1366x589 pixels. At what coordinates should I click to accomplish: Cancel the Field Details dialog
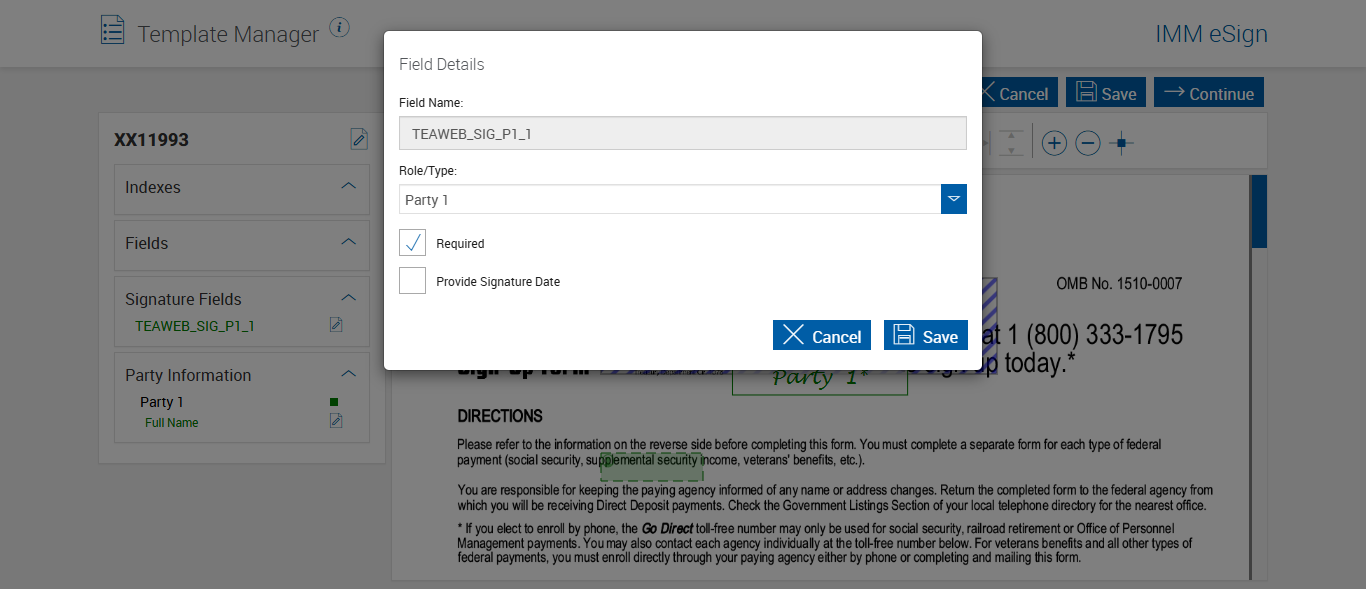822,336
